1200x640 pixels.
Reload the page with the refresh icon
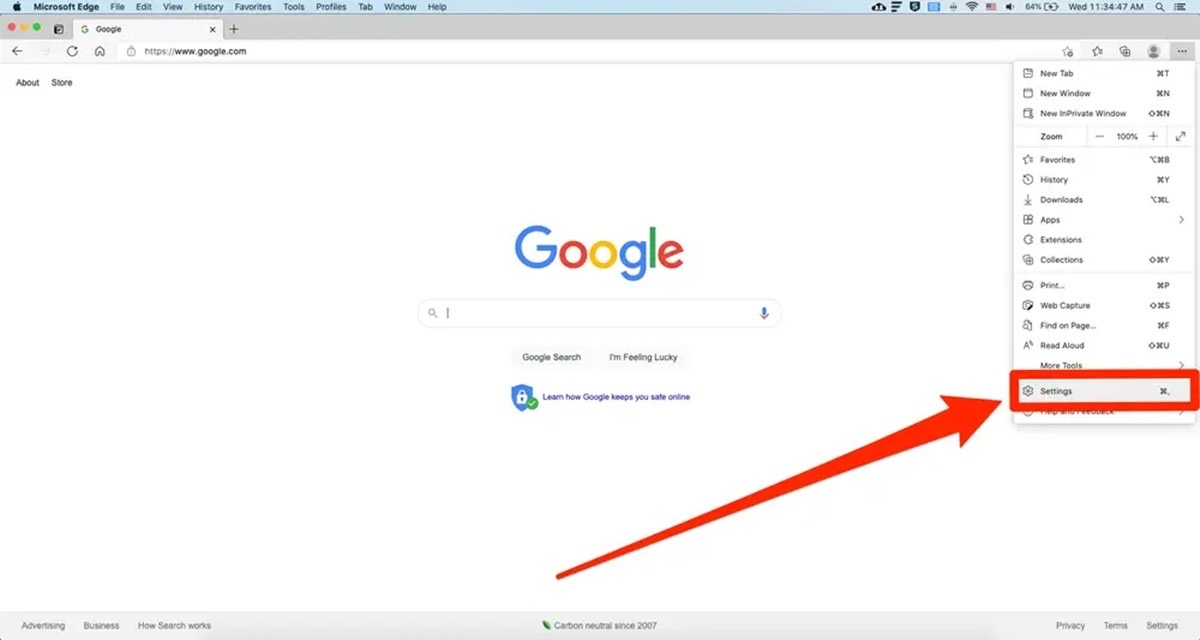(x=72, y=51)
